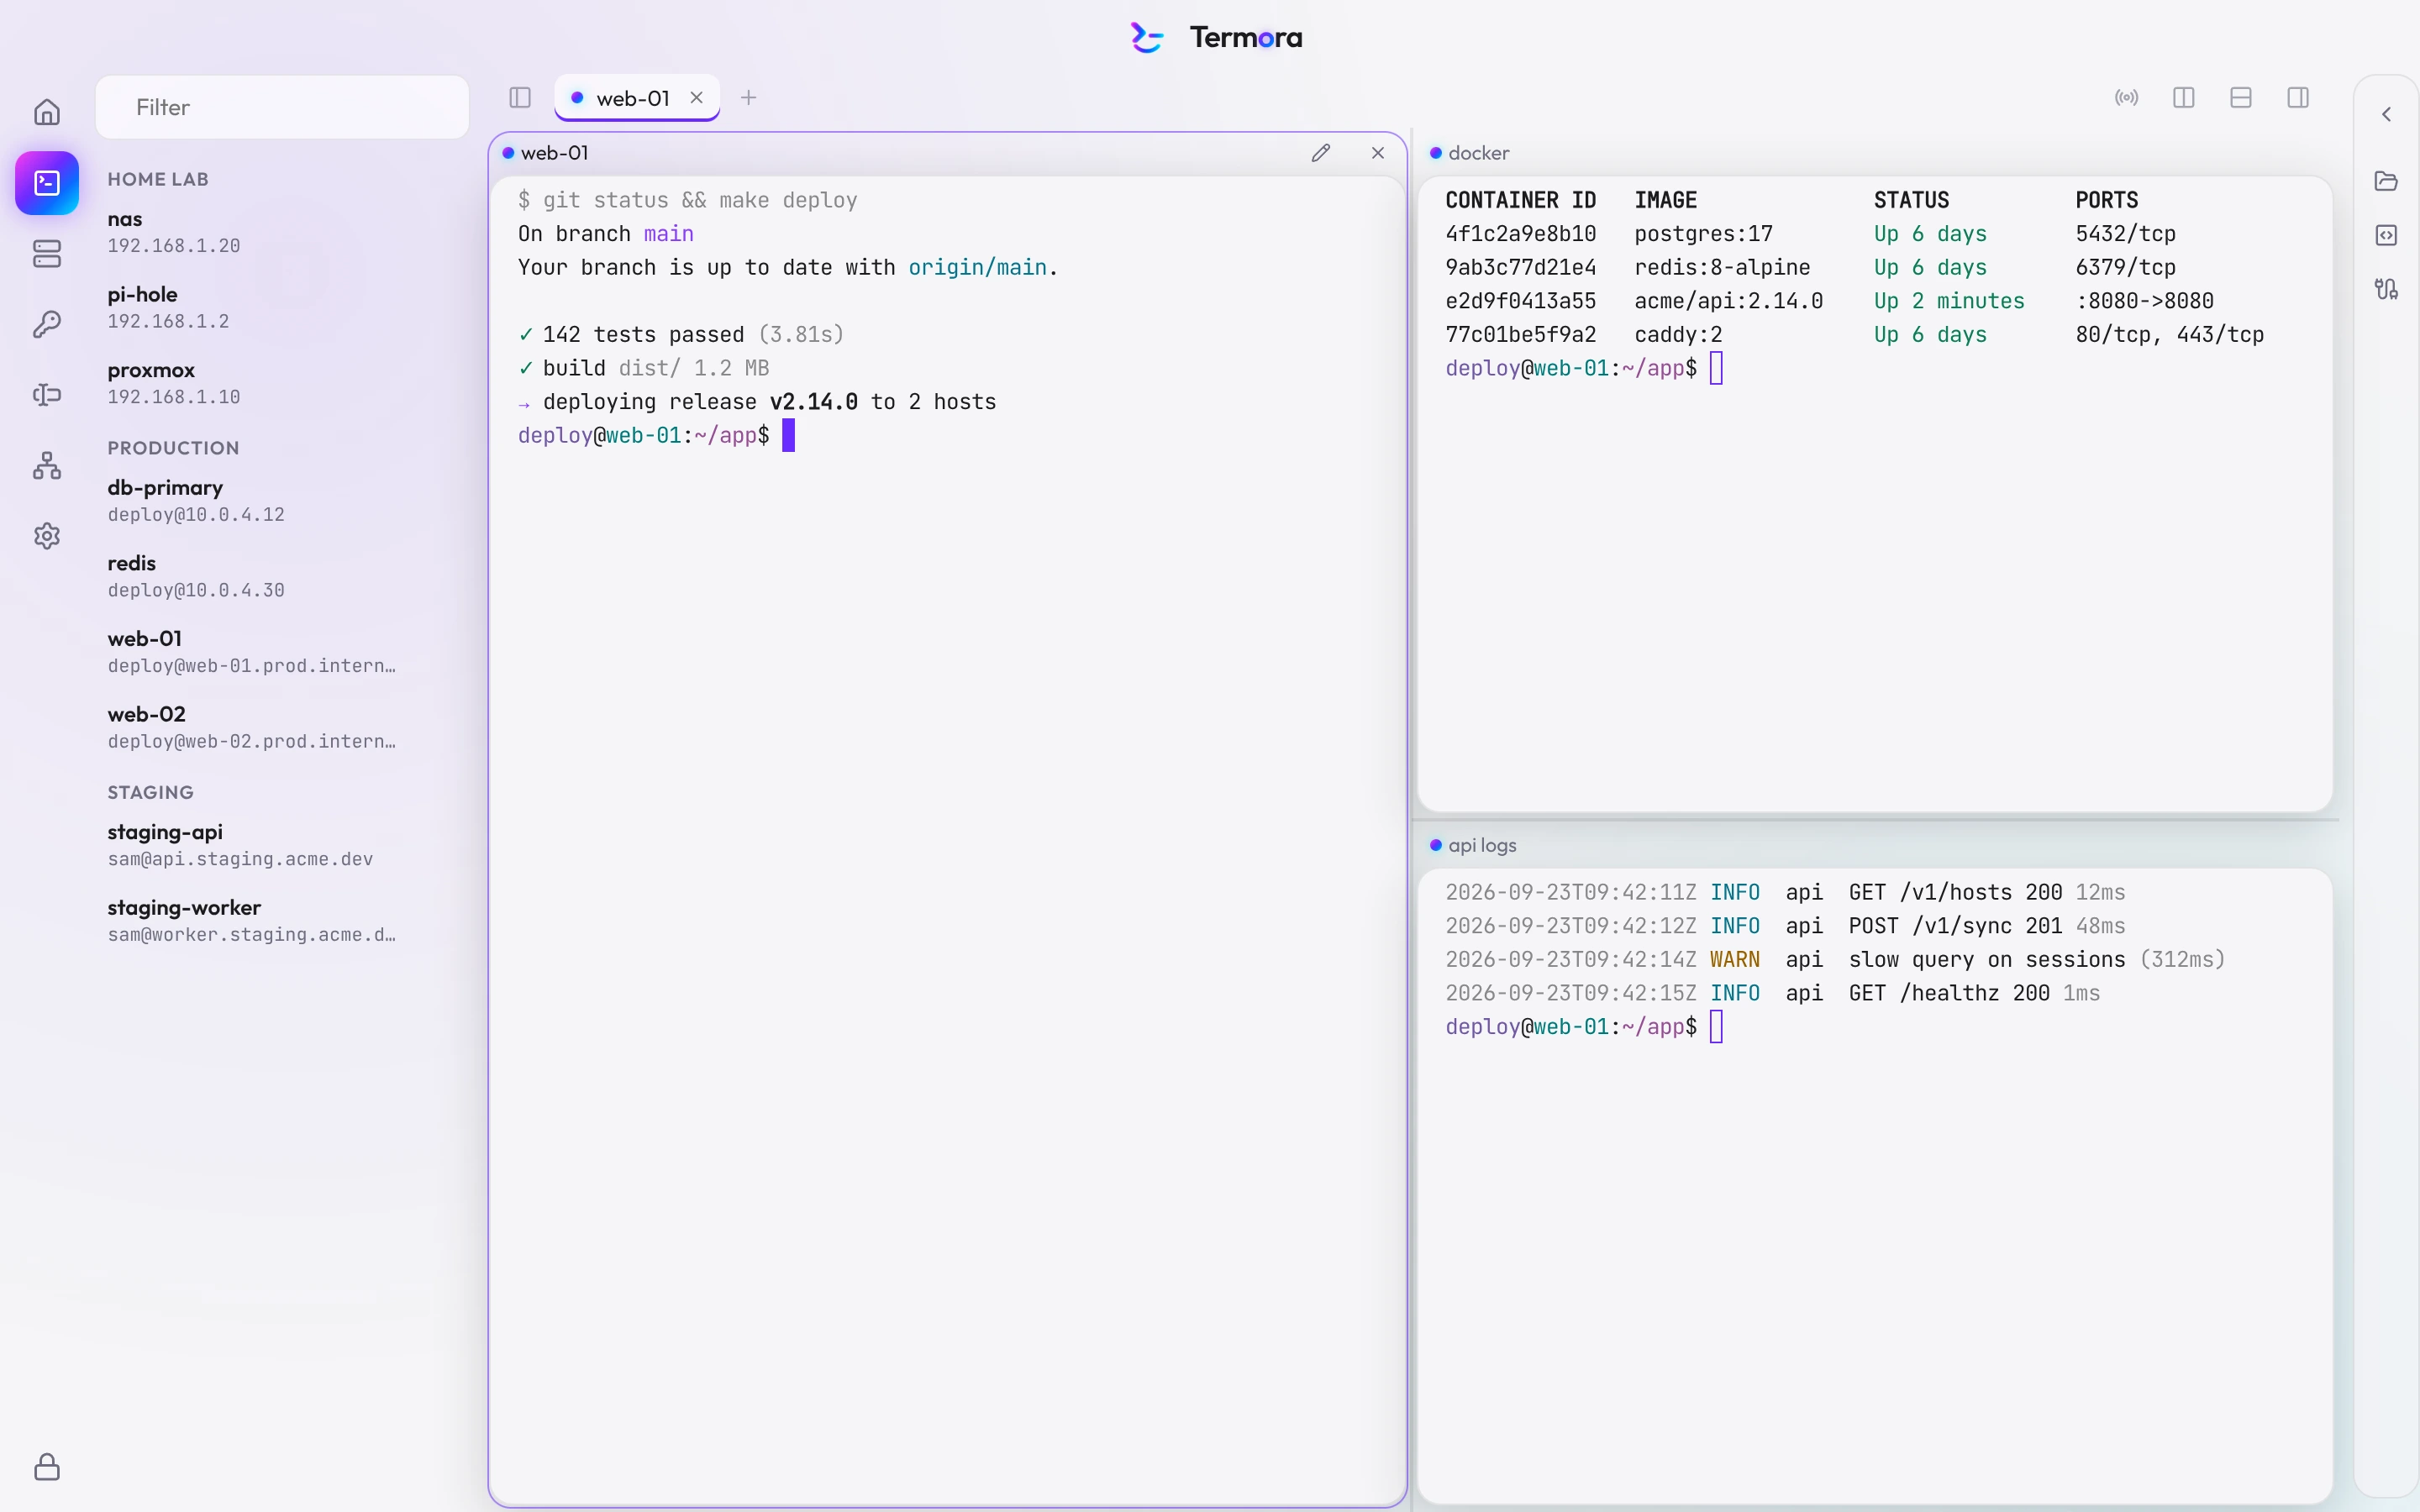The width and height of the screenshot is (2420, 1512).
Task: Click the divider between docker and api logs
Action: [x=1876, y=819]
